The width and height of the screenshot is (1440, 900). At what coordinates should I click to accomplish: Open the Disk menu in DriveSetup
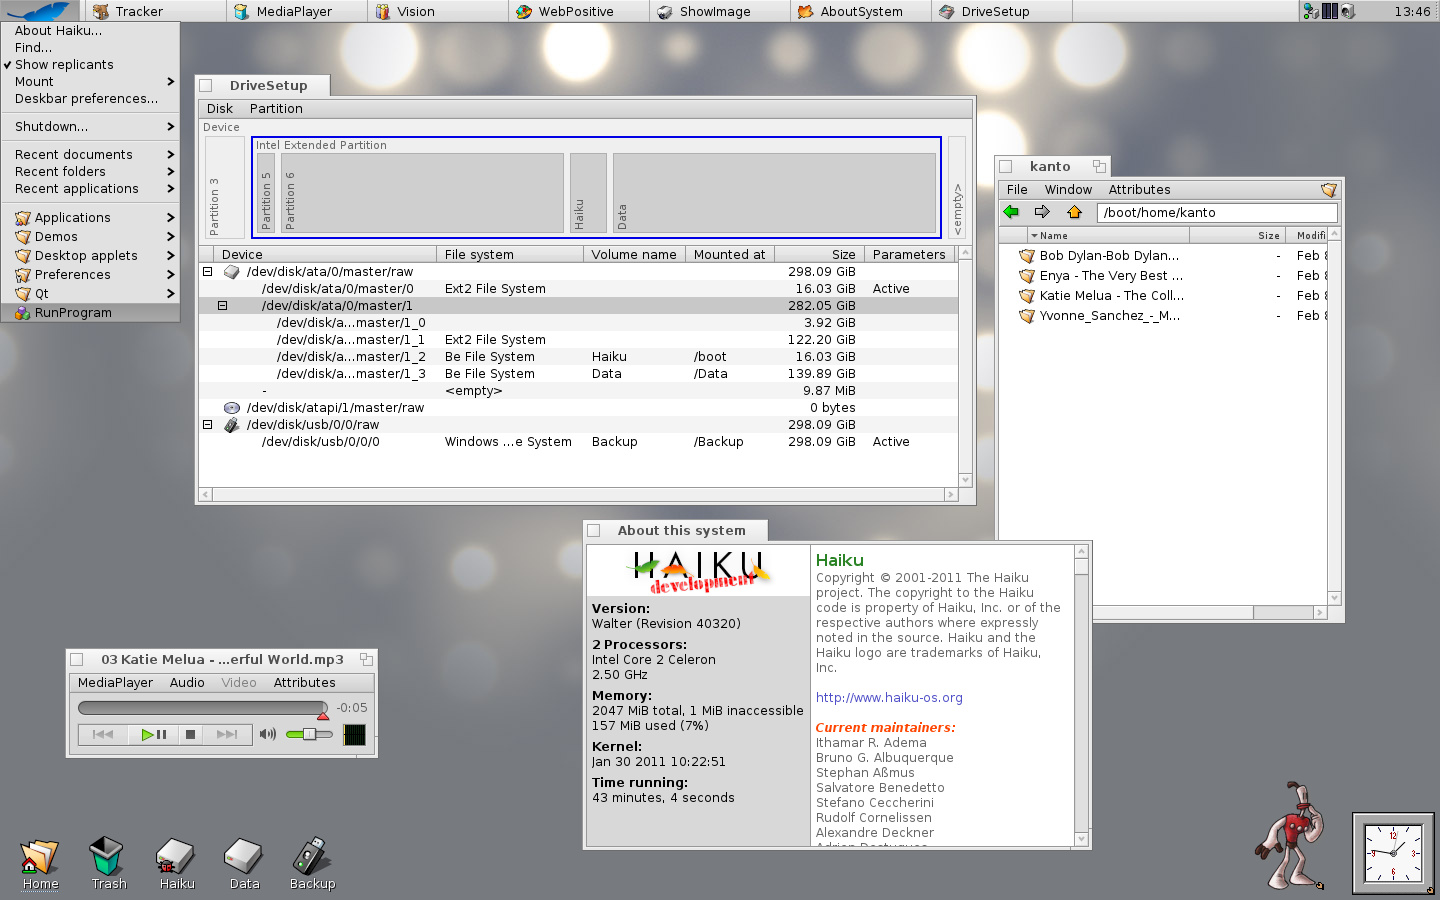tap(220, 108)
